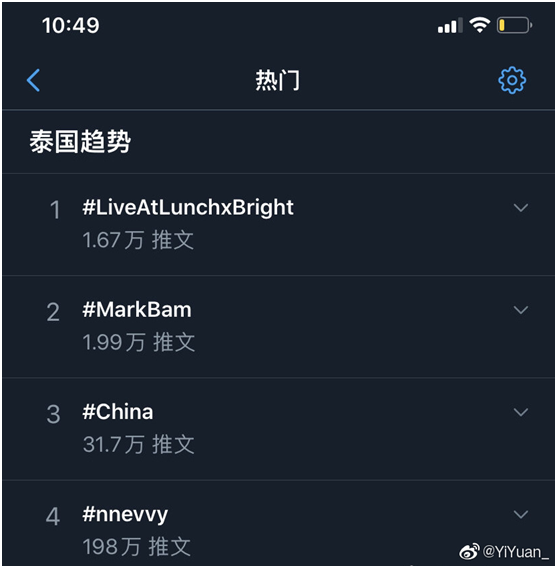Tap the 10:49 status bar clock
Image resolution: width=557 pixels, height=568 pixels.
point(71,25)
